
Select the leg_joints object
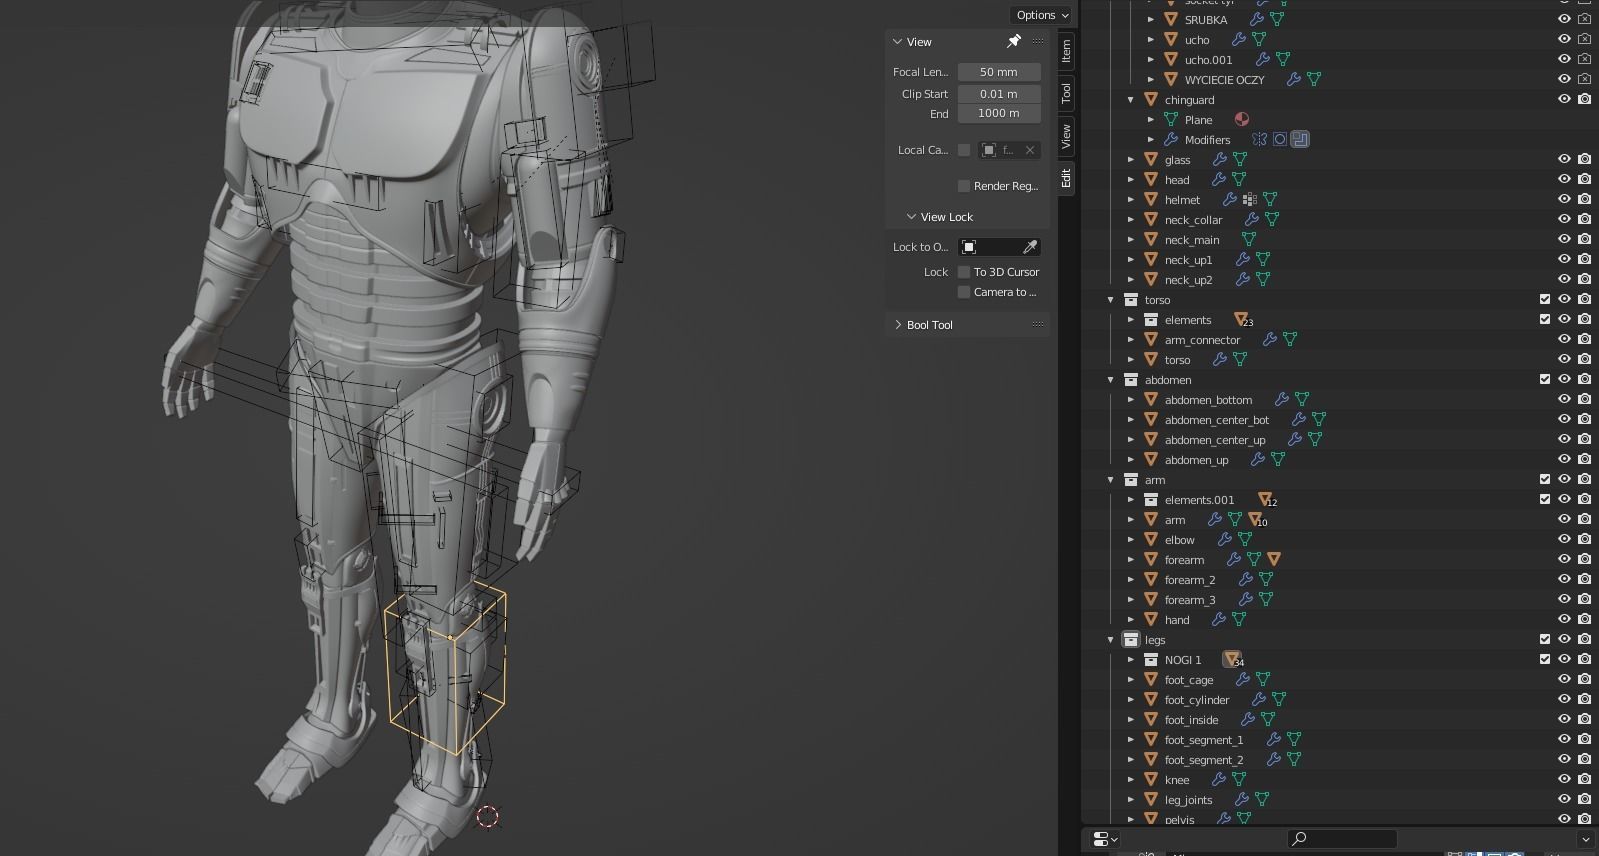1188,800
